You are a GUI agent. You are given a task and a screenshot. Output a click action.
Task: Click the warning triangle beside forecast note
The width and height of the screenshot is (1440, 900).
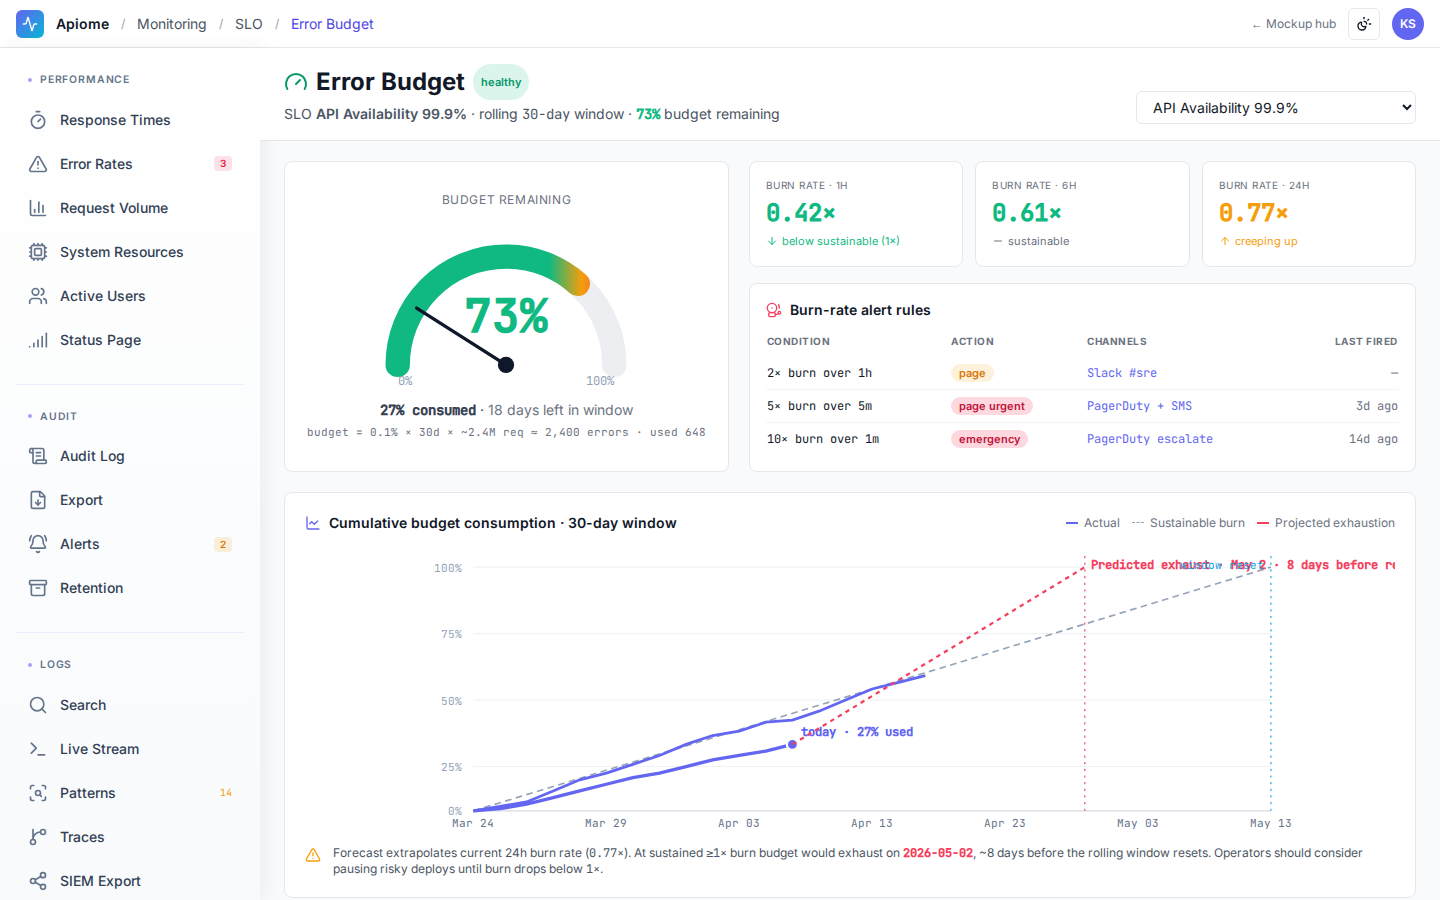[313, 855]
